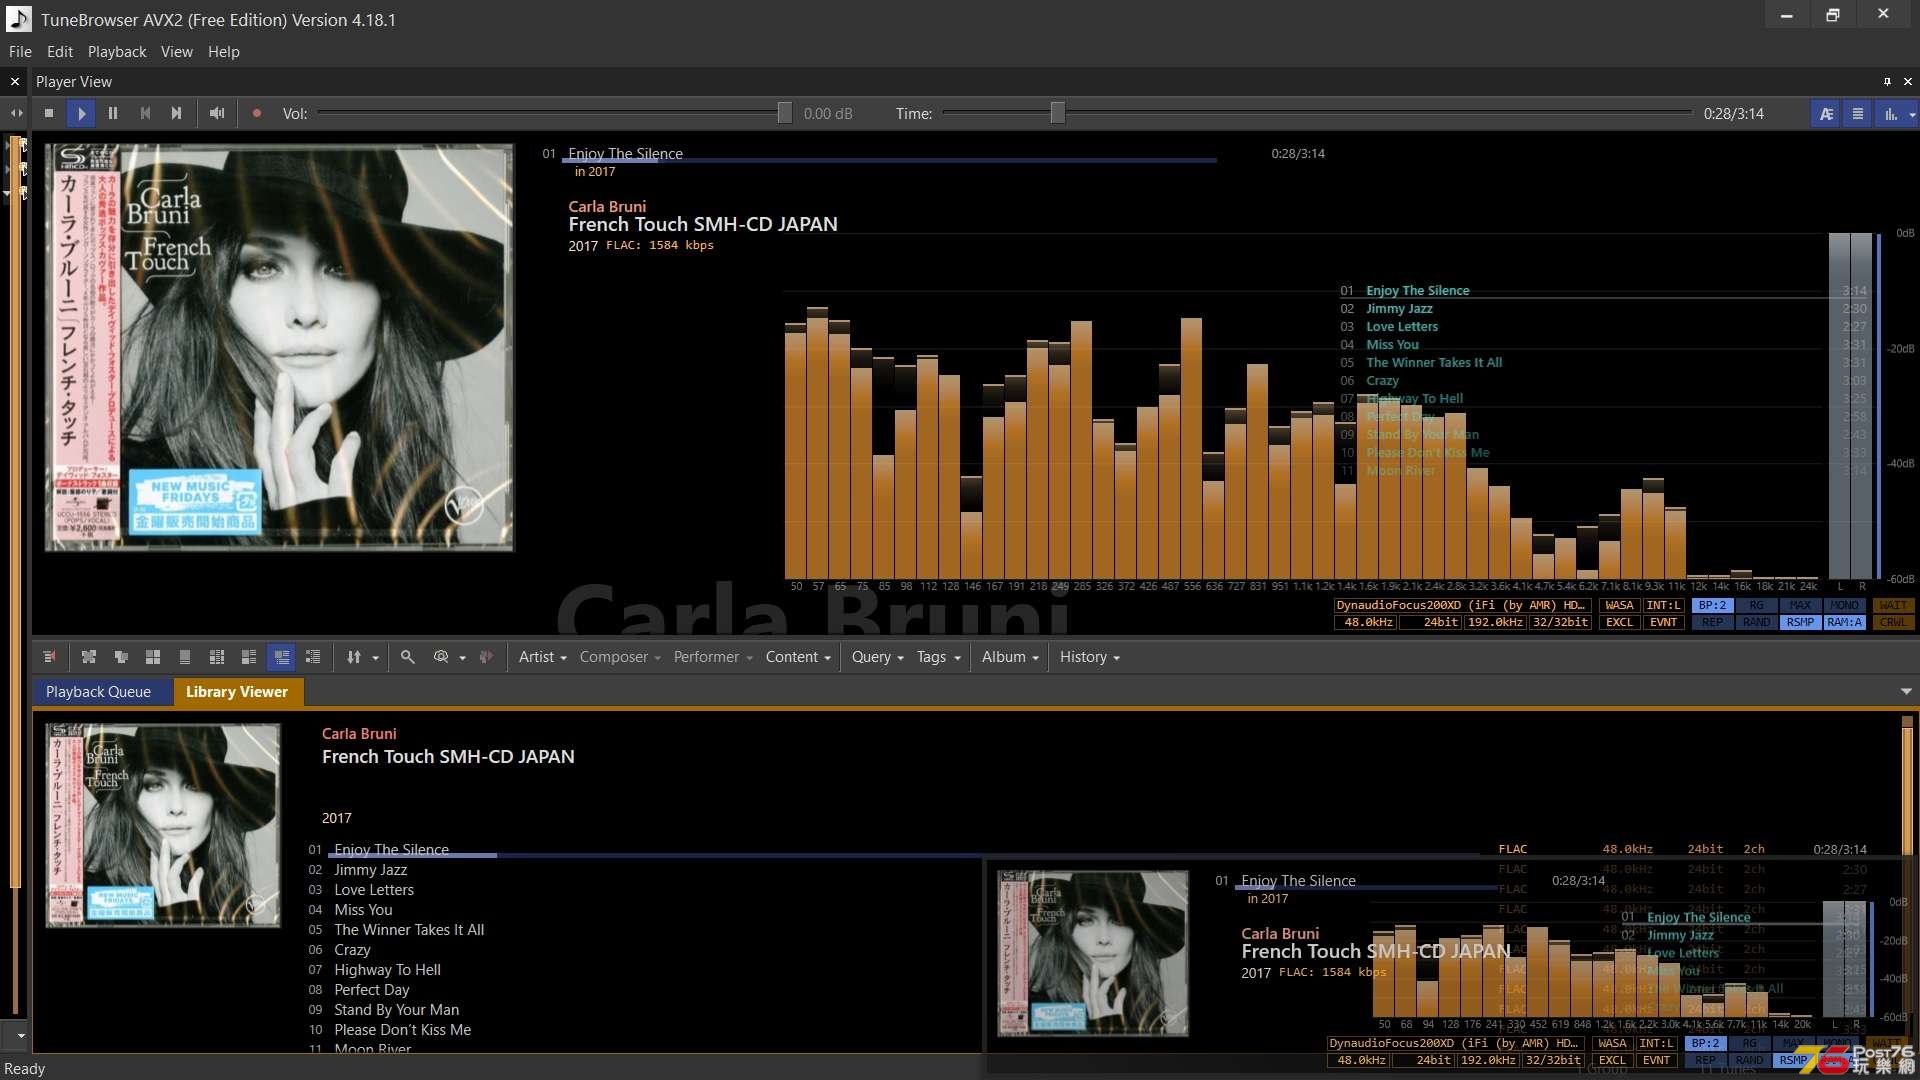Skip to the next track
This screenshot has height=1080, width=1920.
[x=177, y=114]
